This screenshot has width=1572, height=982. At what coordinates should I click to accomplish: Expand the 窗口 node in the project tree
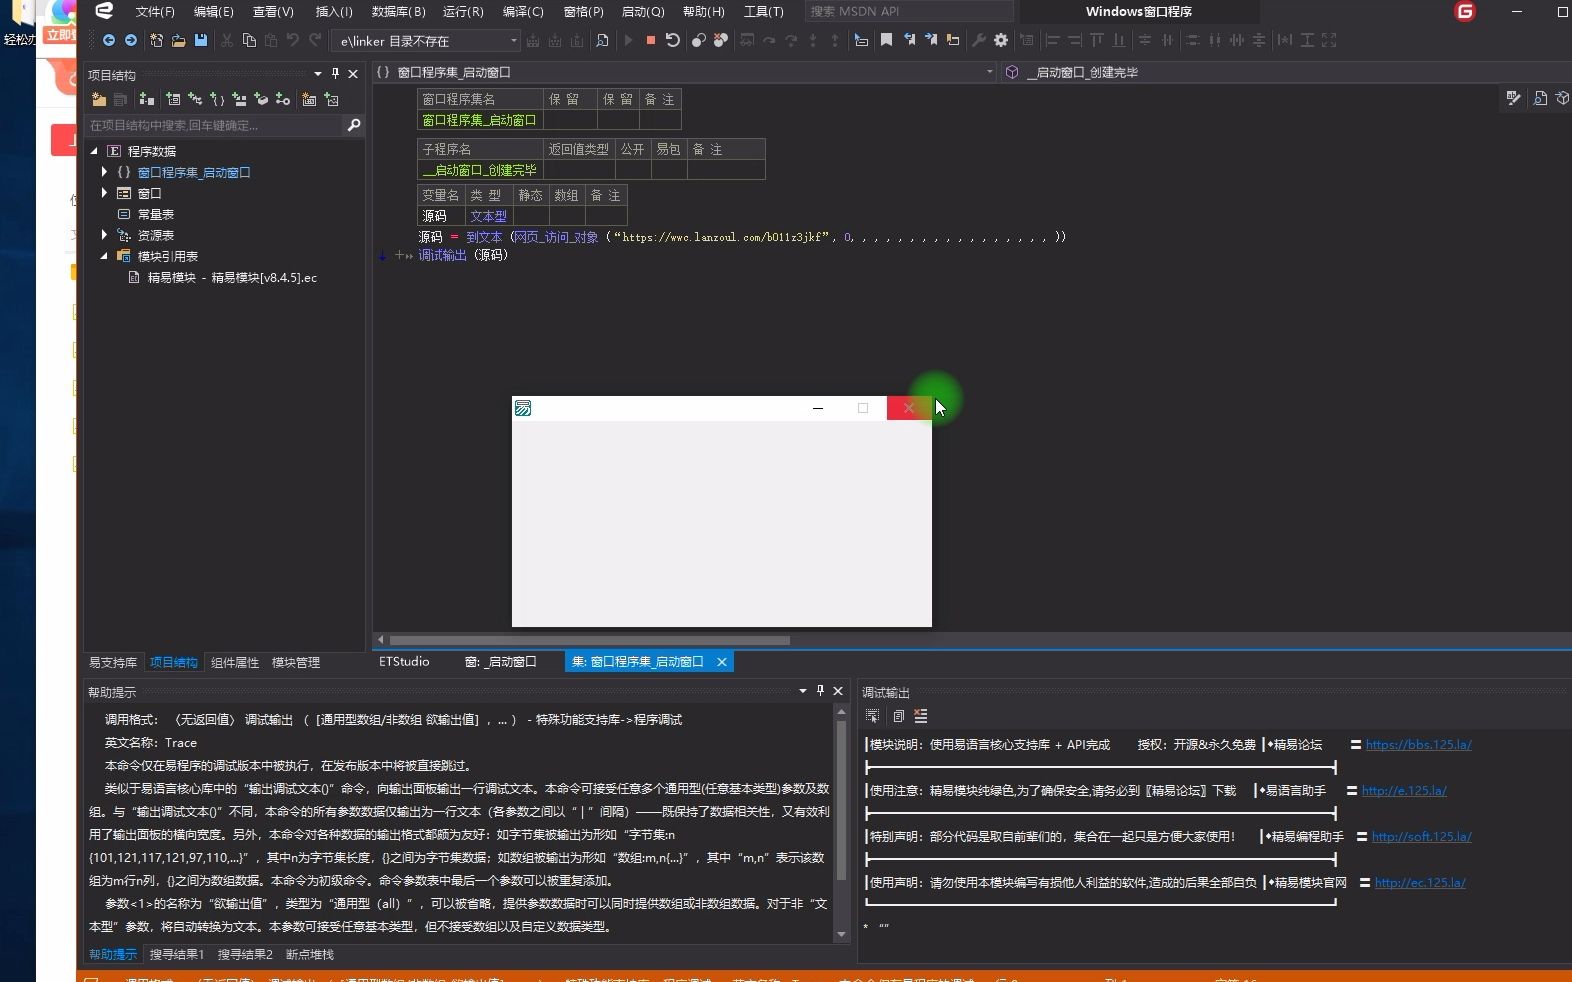[x=104, y=193]
